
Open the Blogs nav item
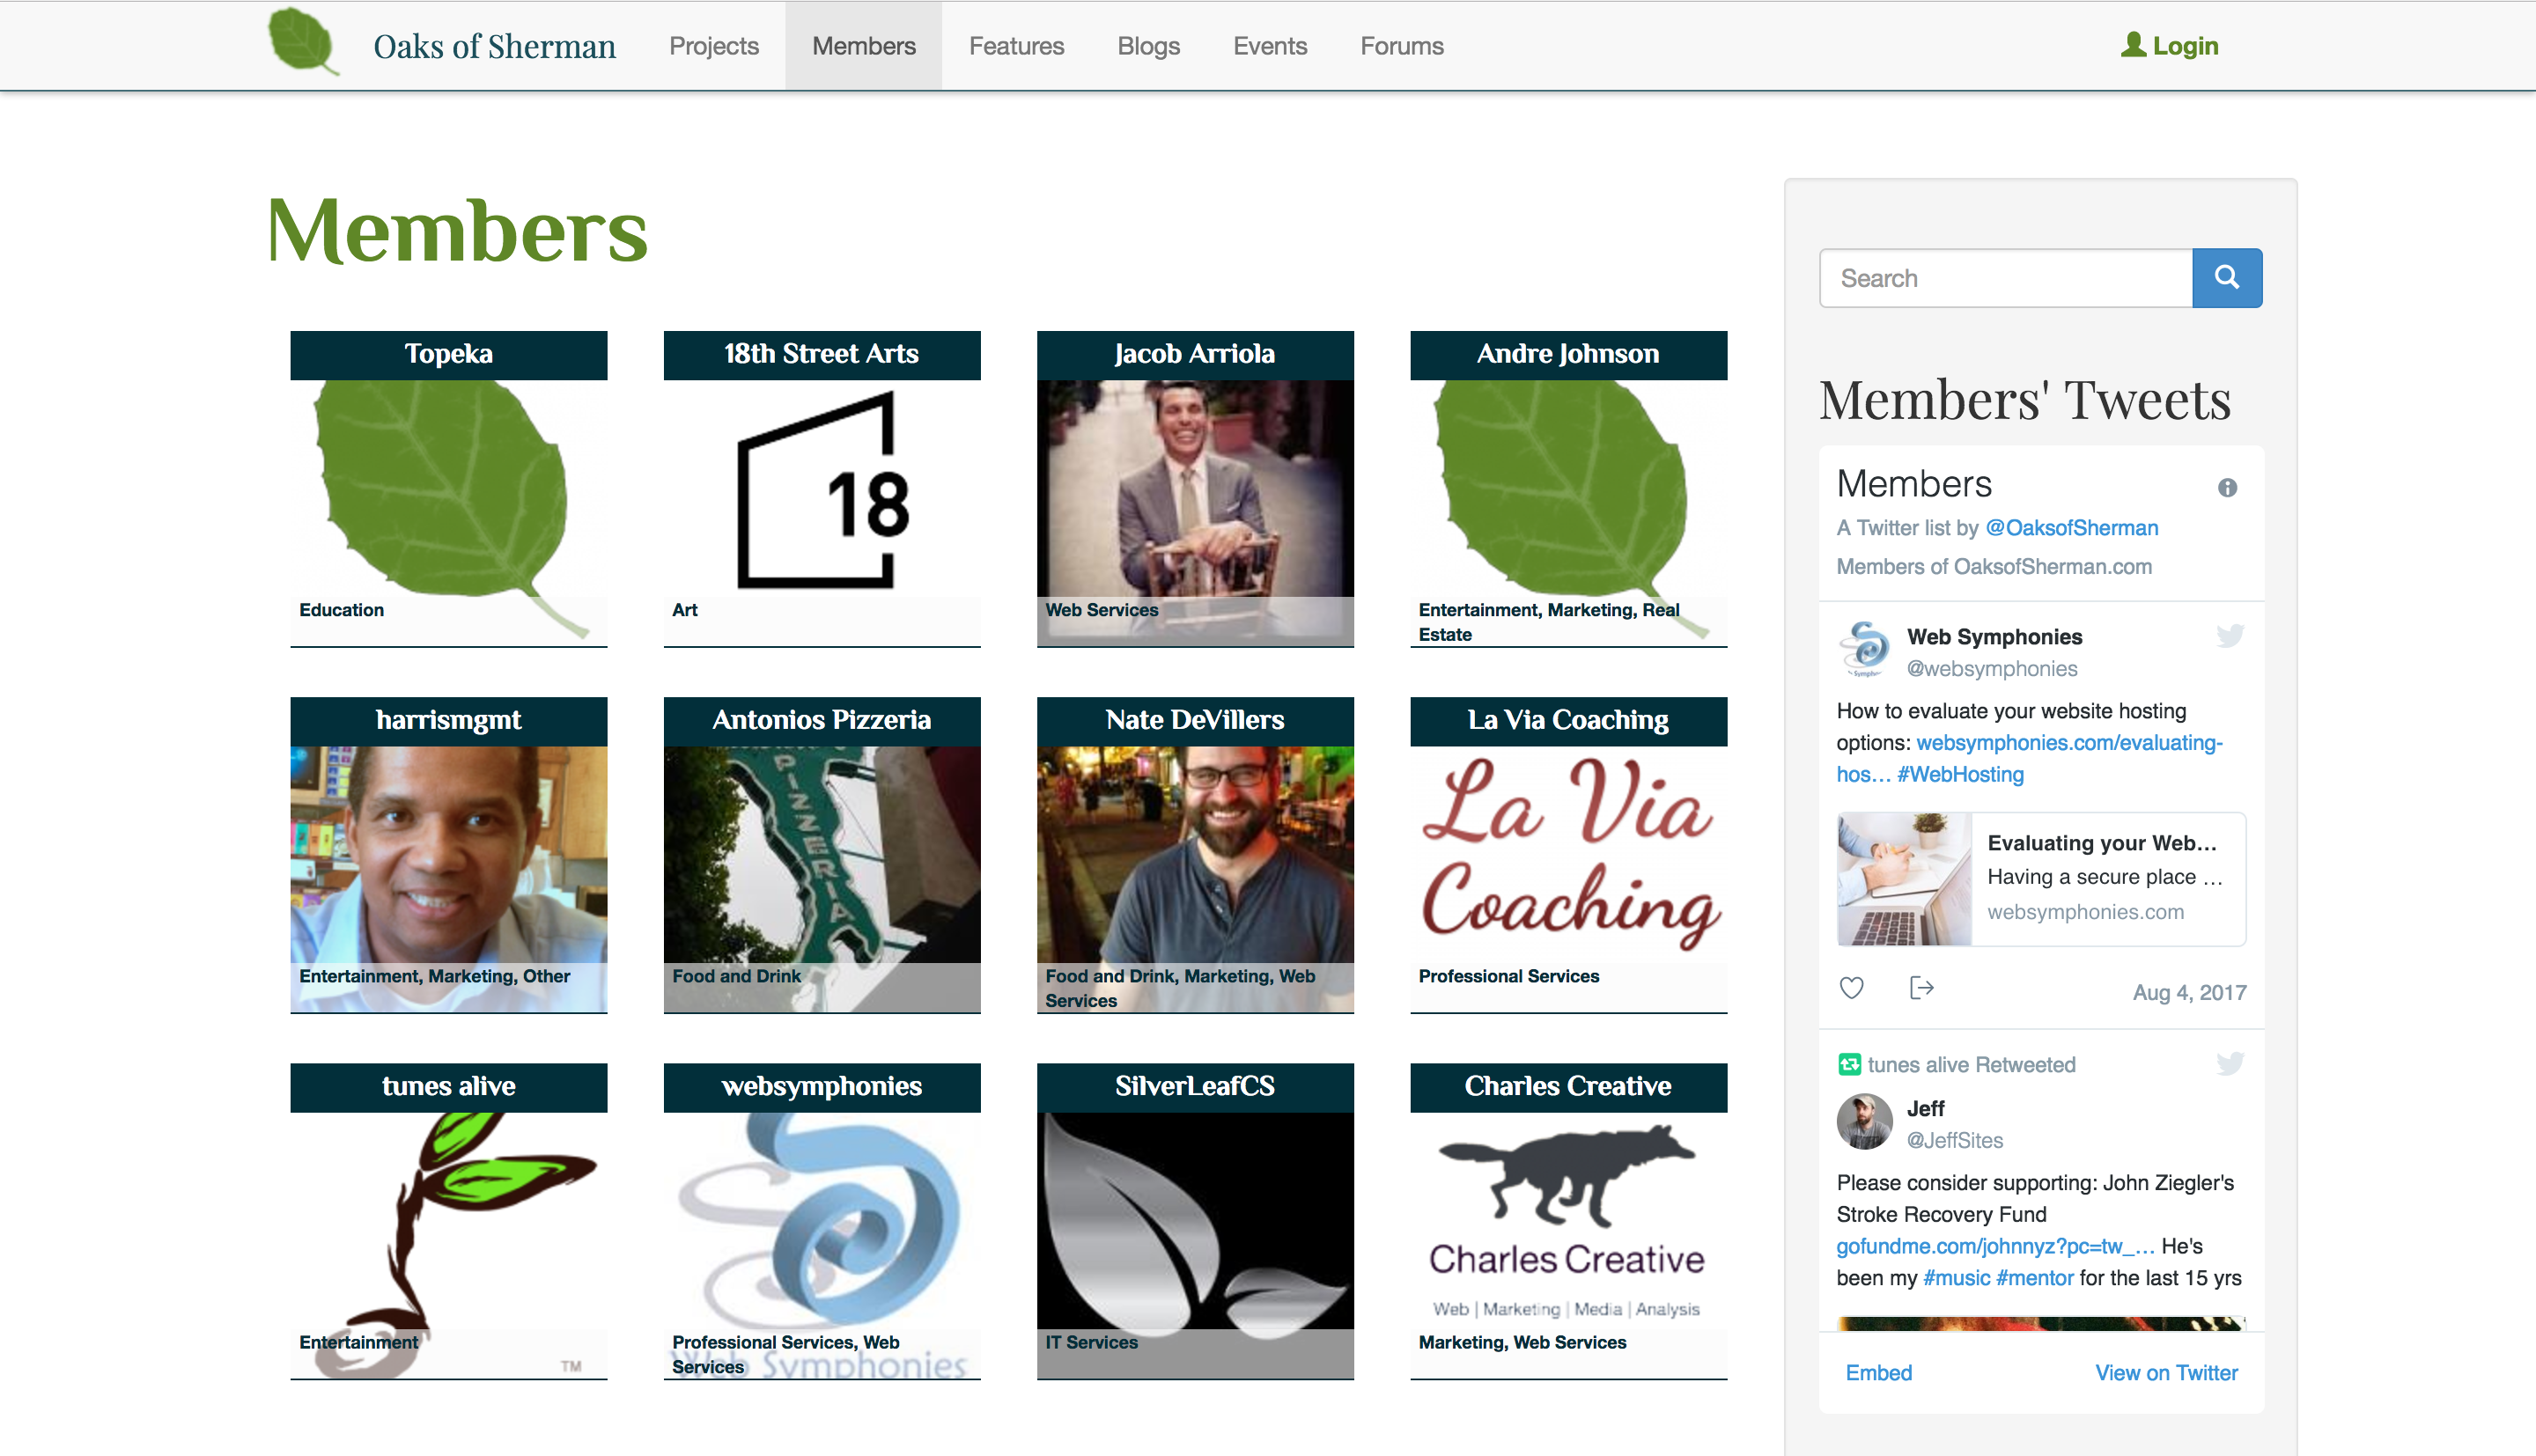[x=1148, y=46]
